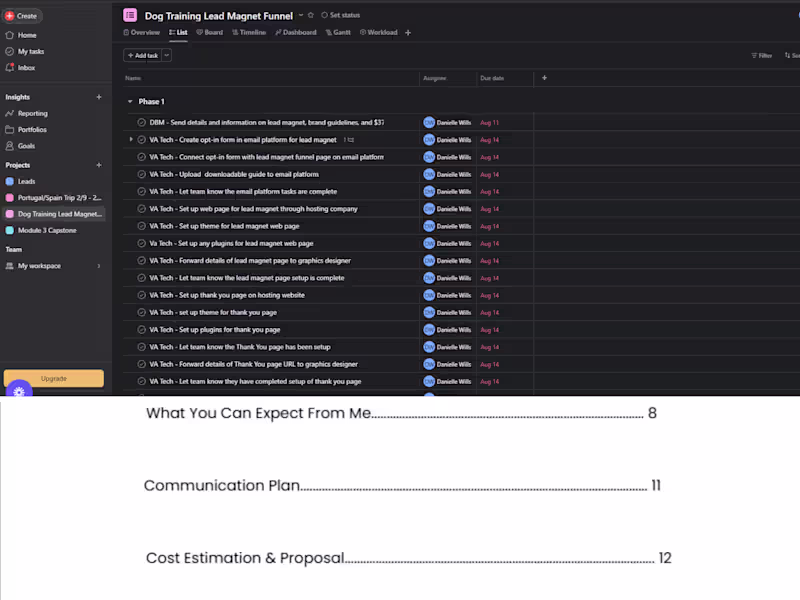
Task: Open Goals in the sidebar
Action: [29, 145]
